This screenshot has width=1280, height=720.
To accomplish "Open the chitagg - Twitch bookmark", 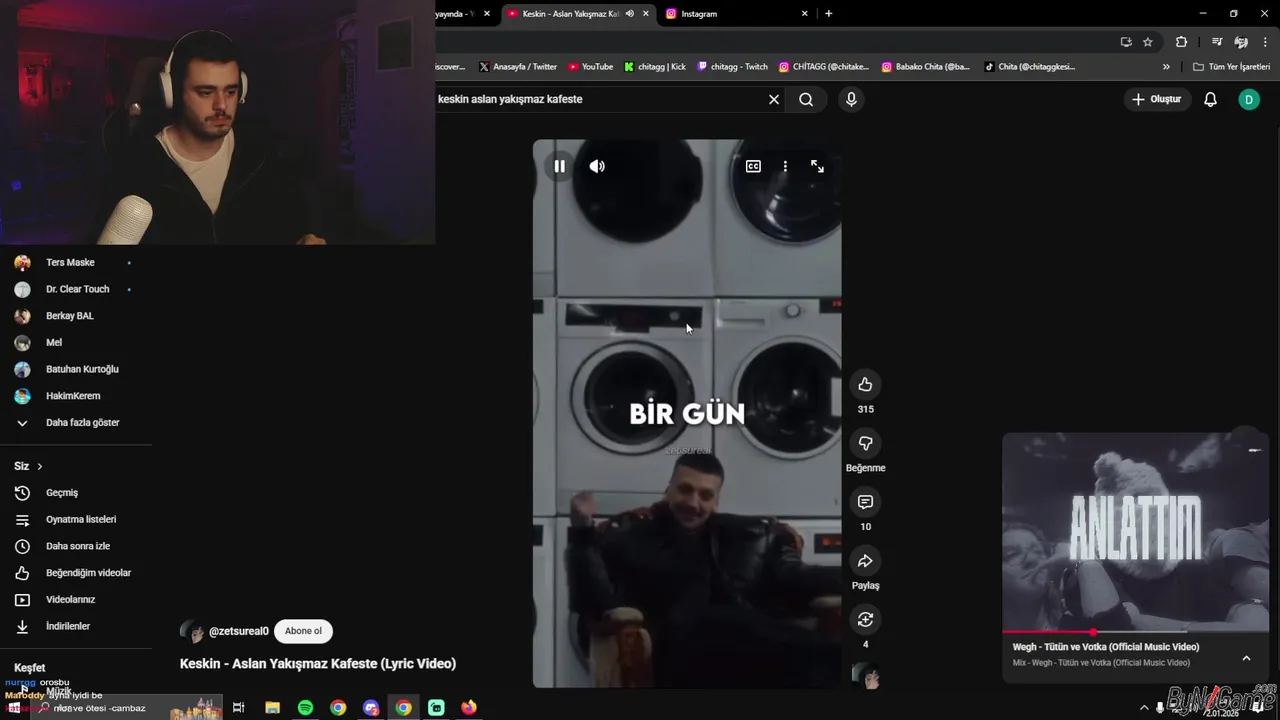I will (x=733, y=67).
